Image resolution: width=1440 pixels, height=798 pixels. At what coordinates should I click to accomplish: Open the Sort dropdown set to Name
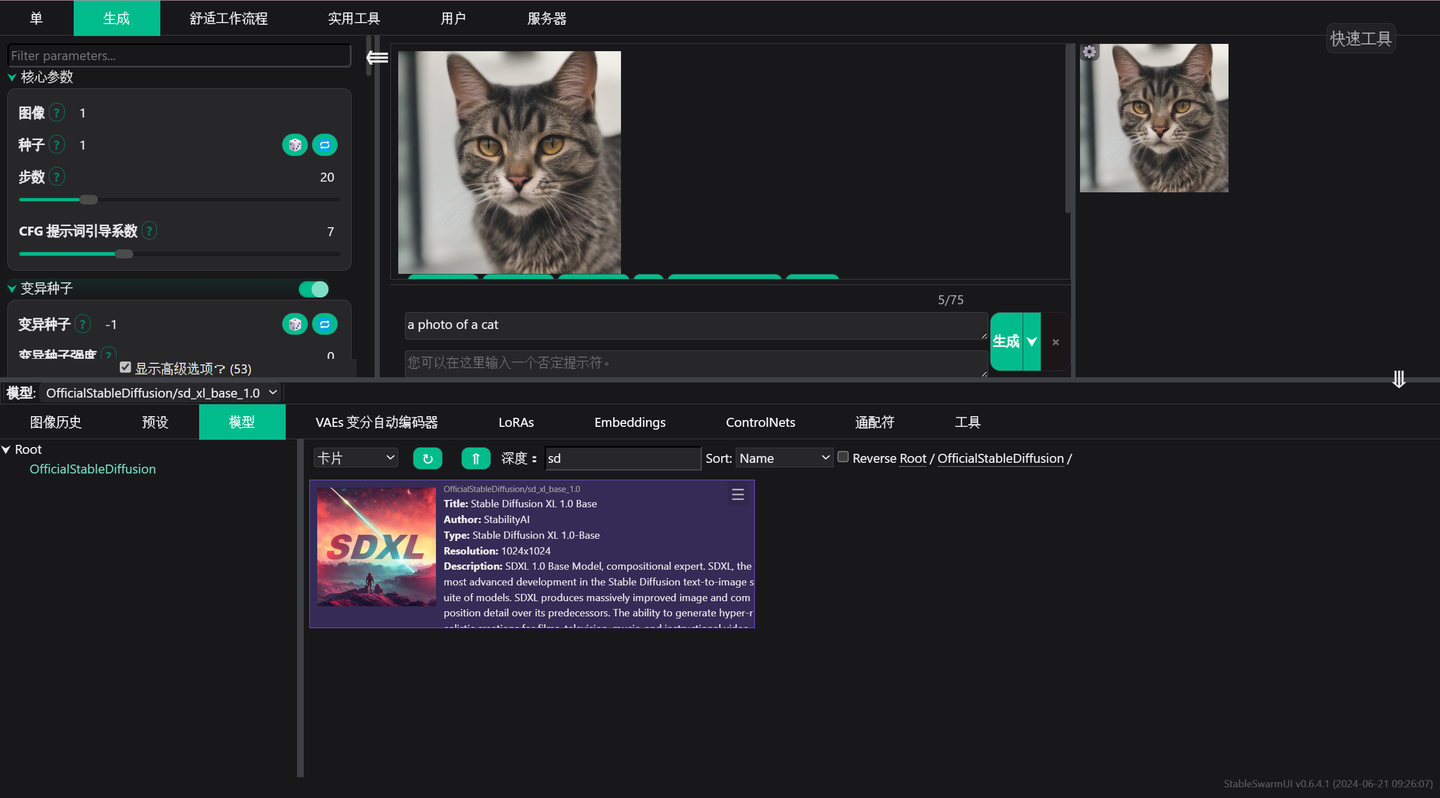tap(784, 458)
